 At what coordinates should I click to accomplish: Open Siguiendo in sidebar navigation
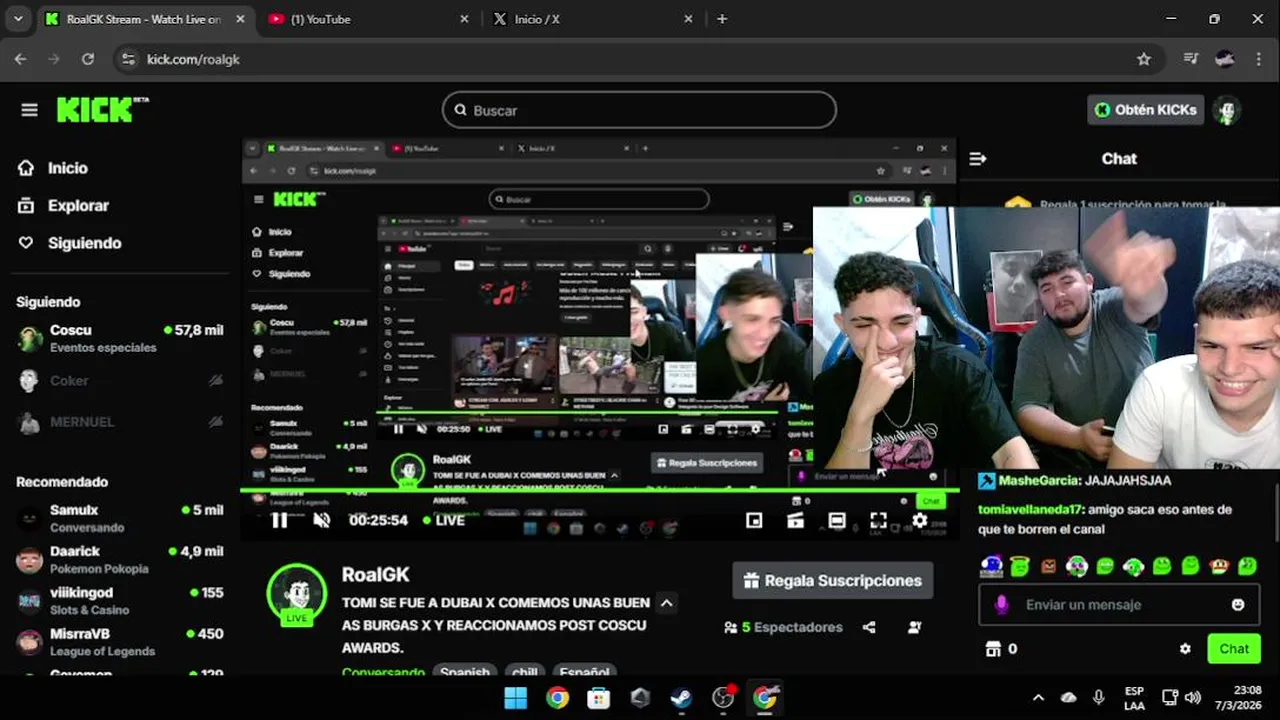(69, 243)
